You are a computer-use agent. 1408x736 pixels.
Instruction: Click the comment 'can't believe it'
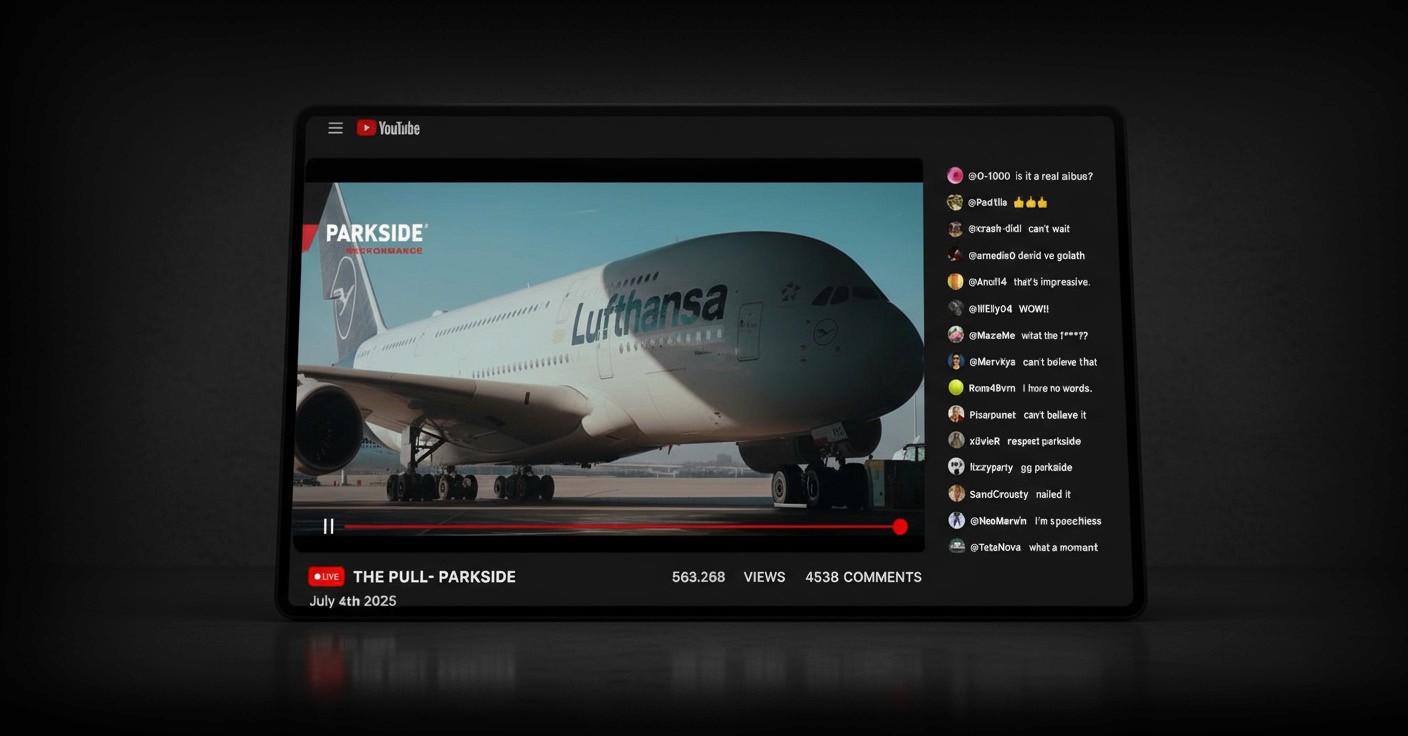[1055, 415]
